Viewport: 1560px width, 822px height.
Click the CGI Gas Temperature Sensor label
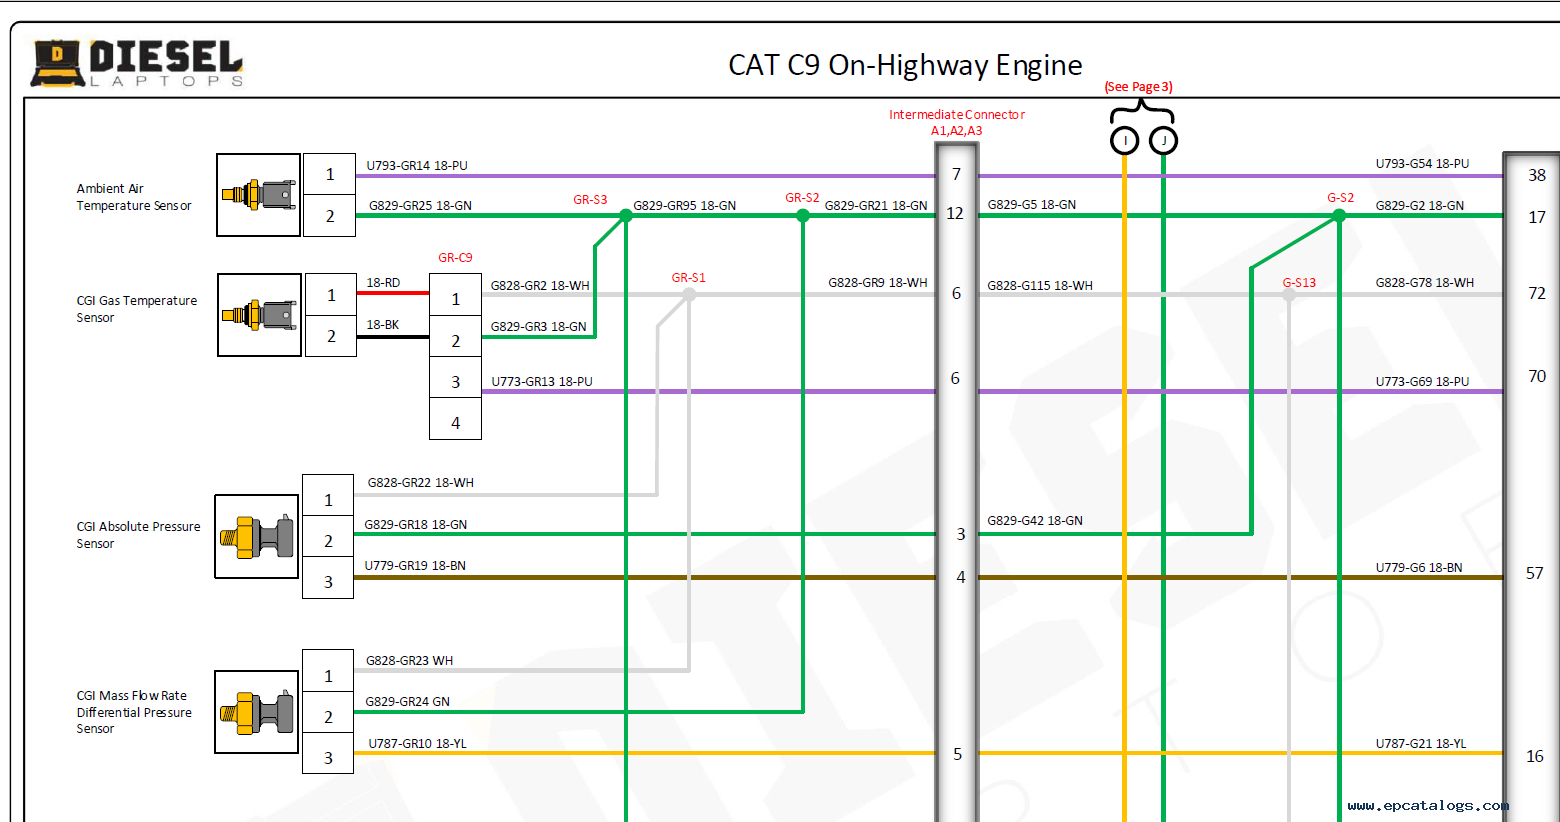[137, 309]
